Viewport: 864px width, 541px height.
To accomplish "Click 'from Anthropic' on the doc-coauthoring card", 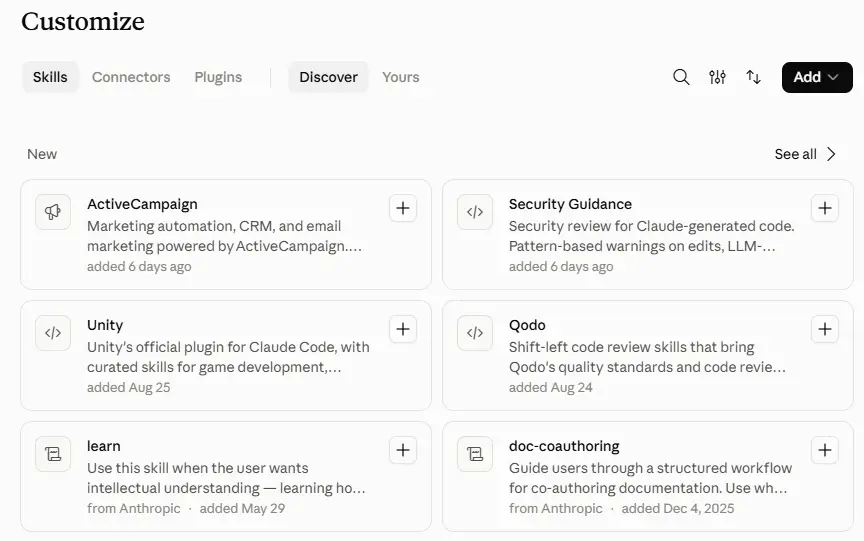I will (555, 508).
